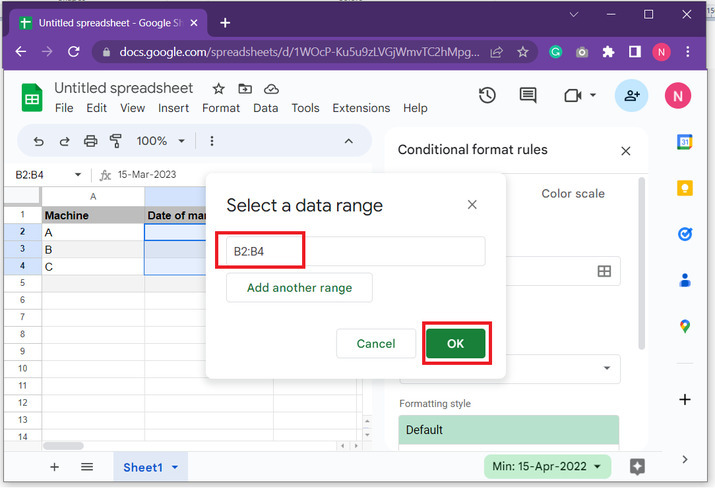715x492 pixels.
Task: Open the comments icon
Action: [x=528, y=95]
